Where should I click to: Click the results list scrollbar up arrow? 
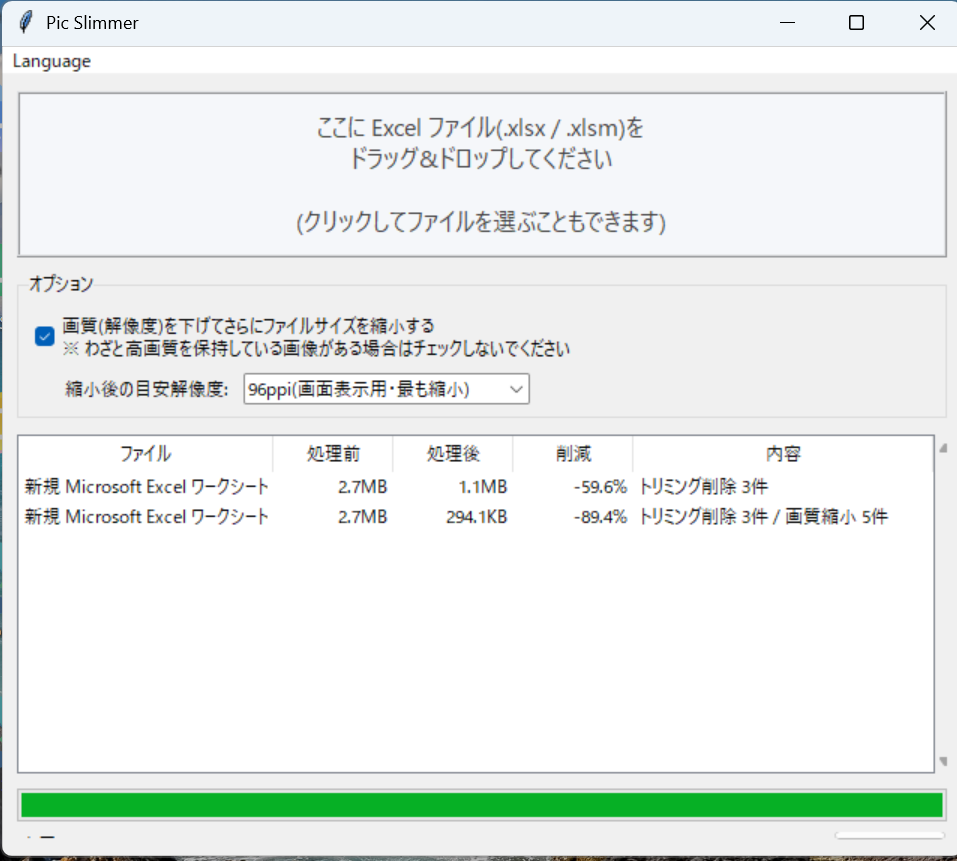944,448
